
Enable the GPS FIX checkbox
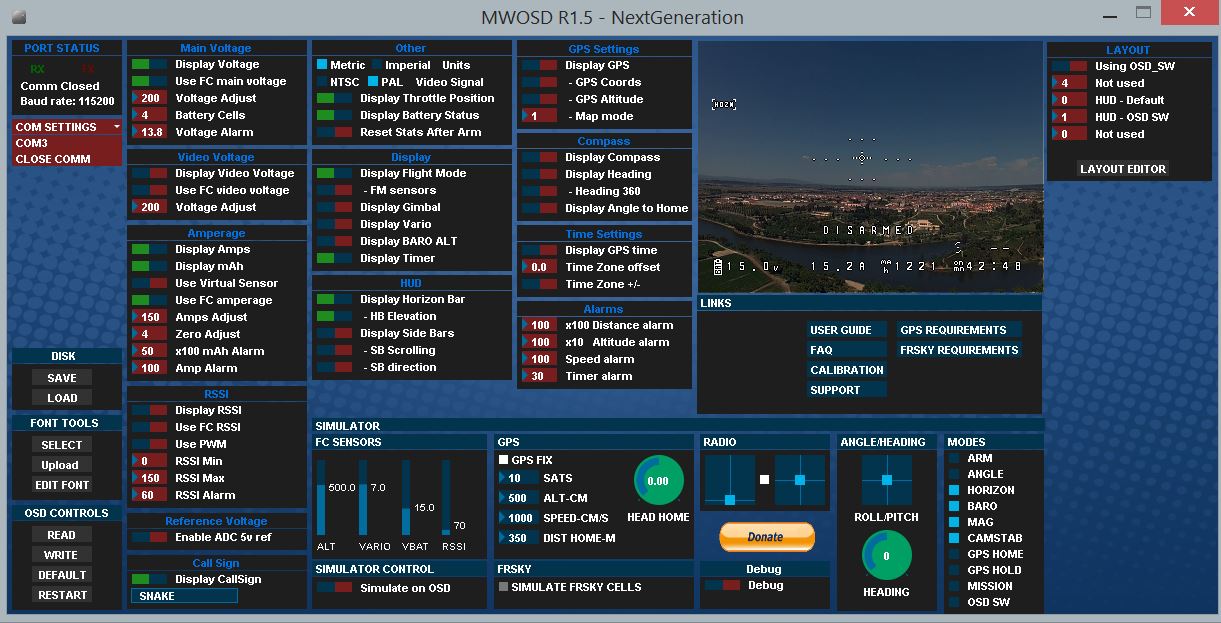click(504, 461)
